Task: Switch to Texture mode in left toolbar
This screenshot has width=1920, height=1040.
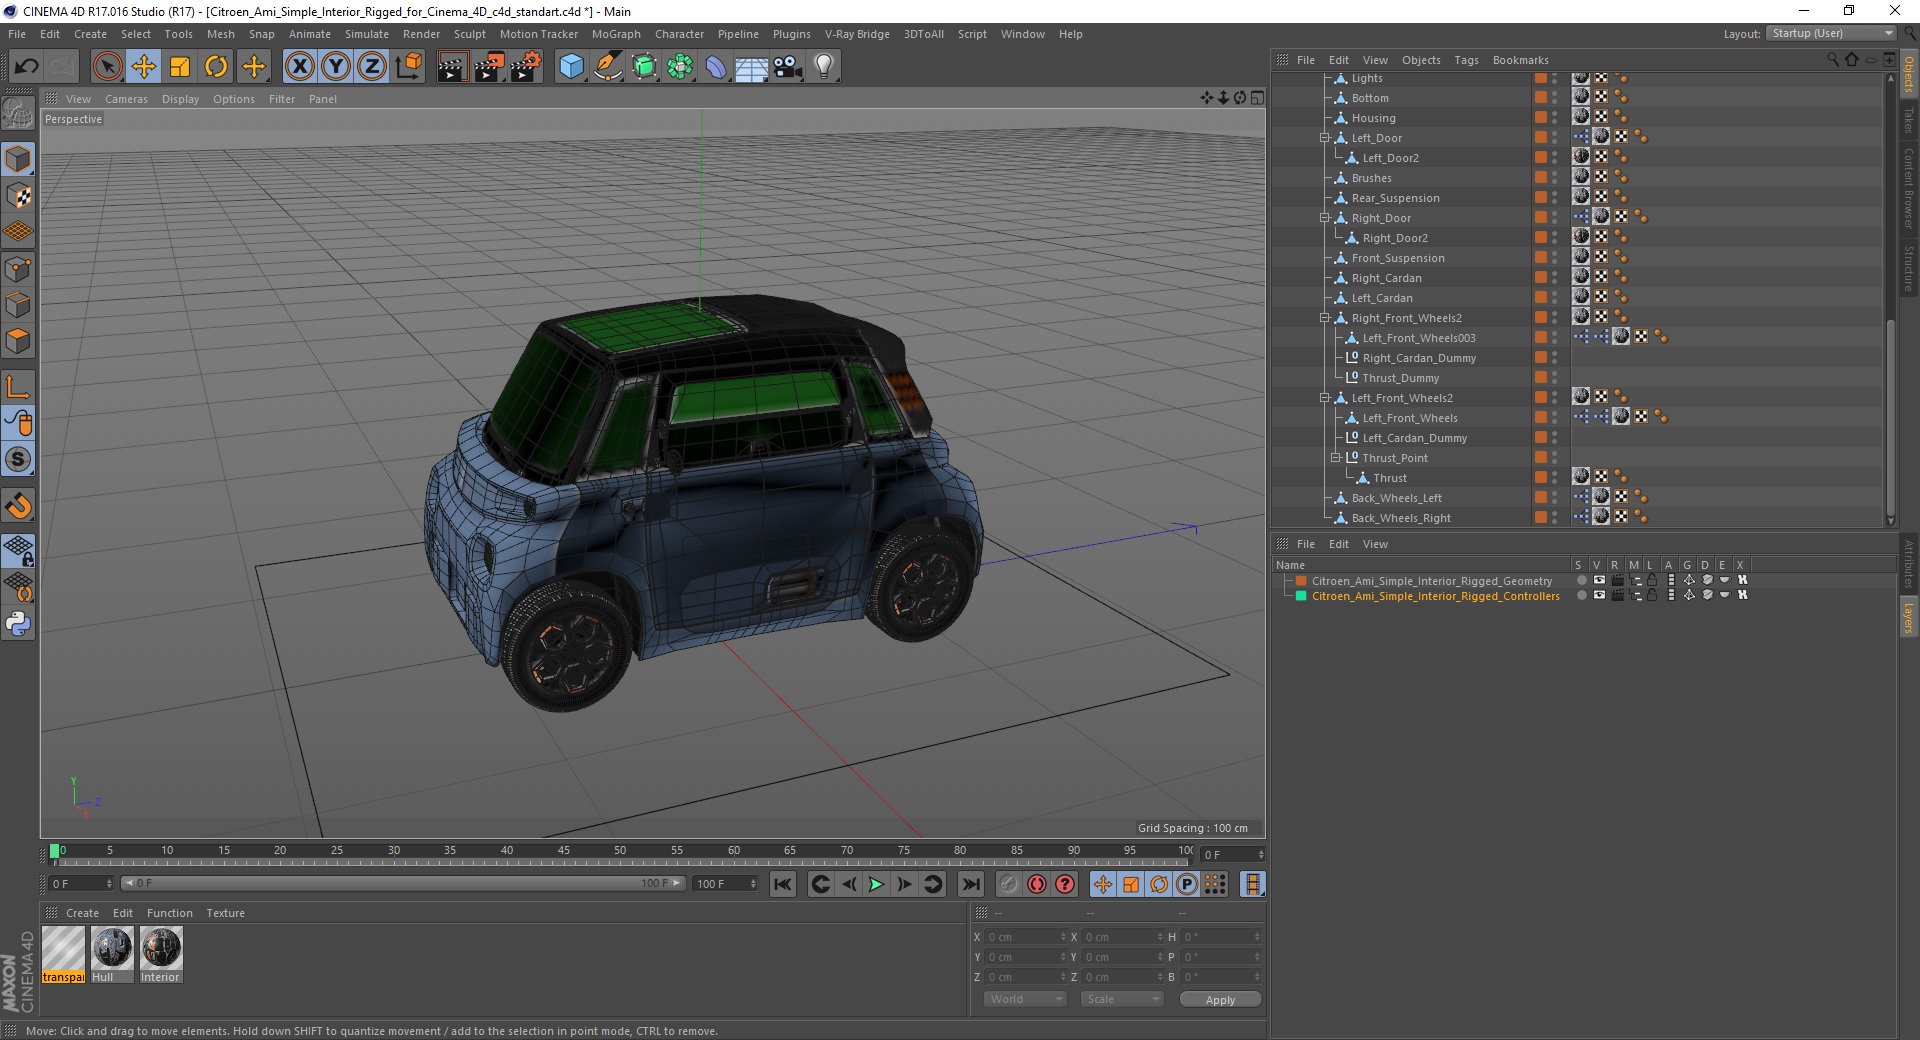Action: pyautogui.click(x=18, y=196)
